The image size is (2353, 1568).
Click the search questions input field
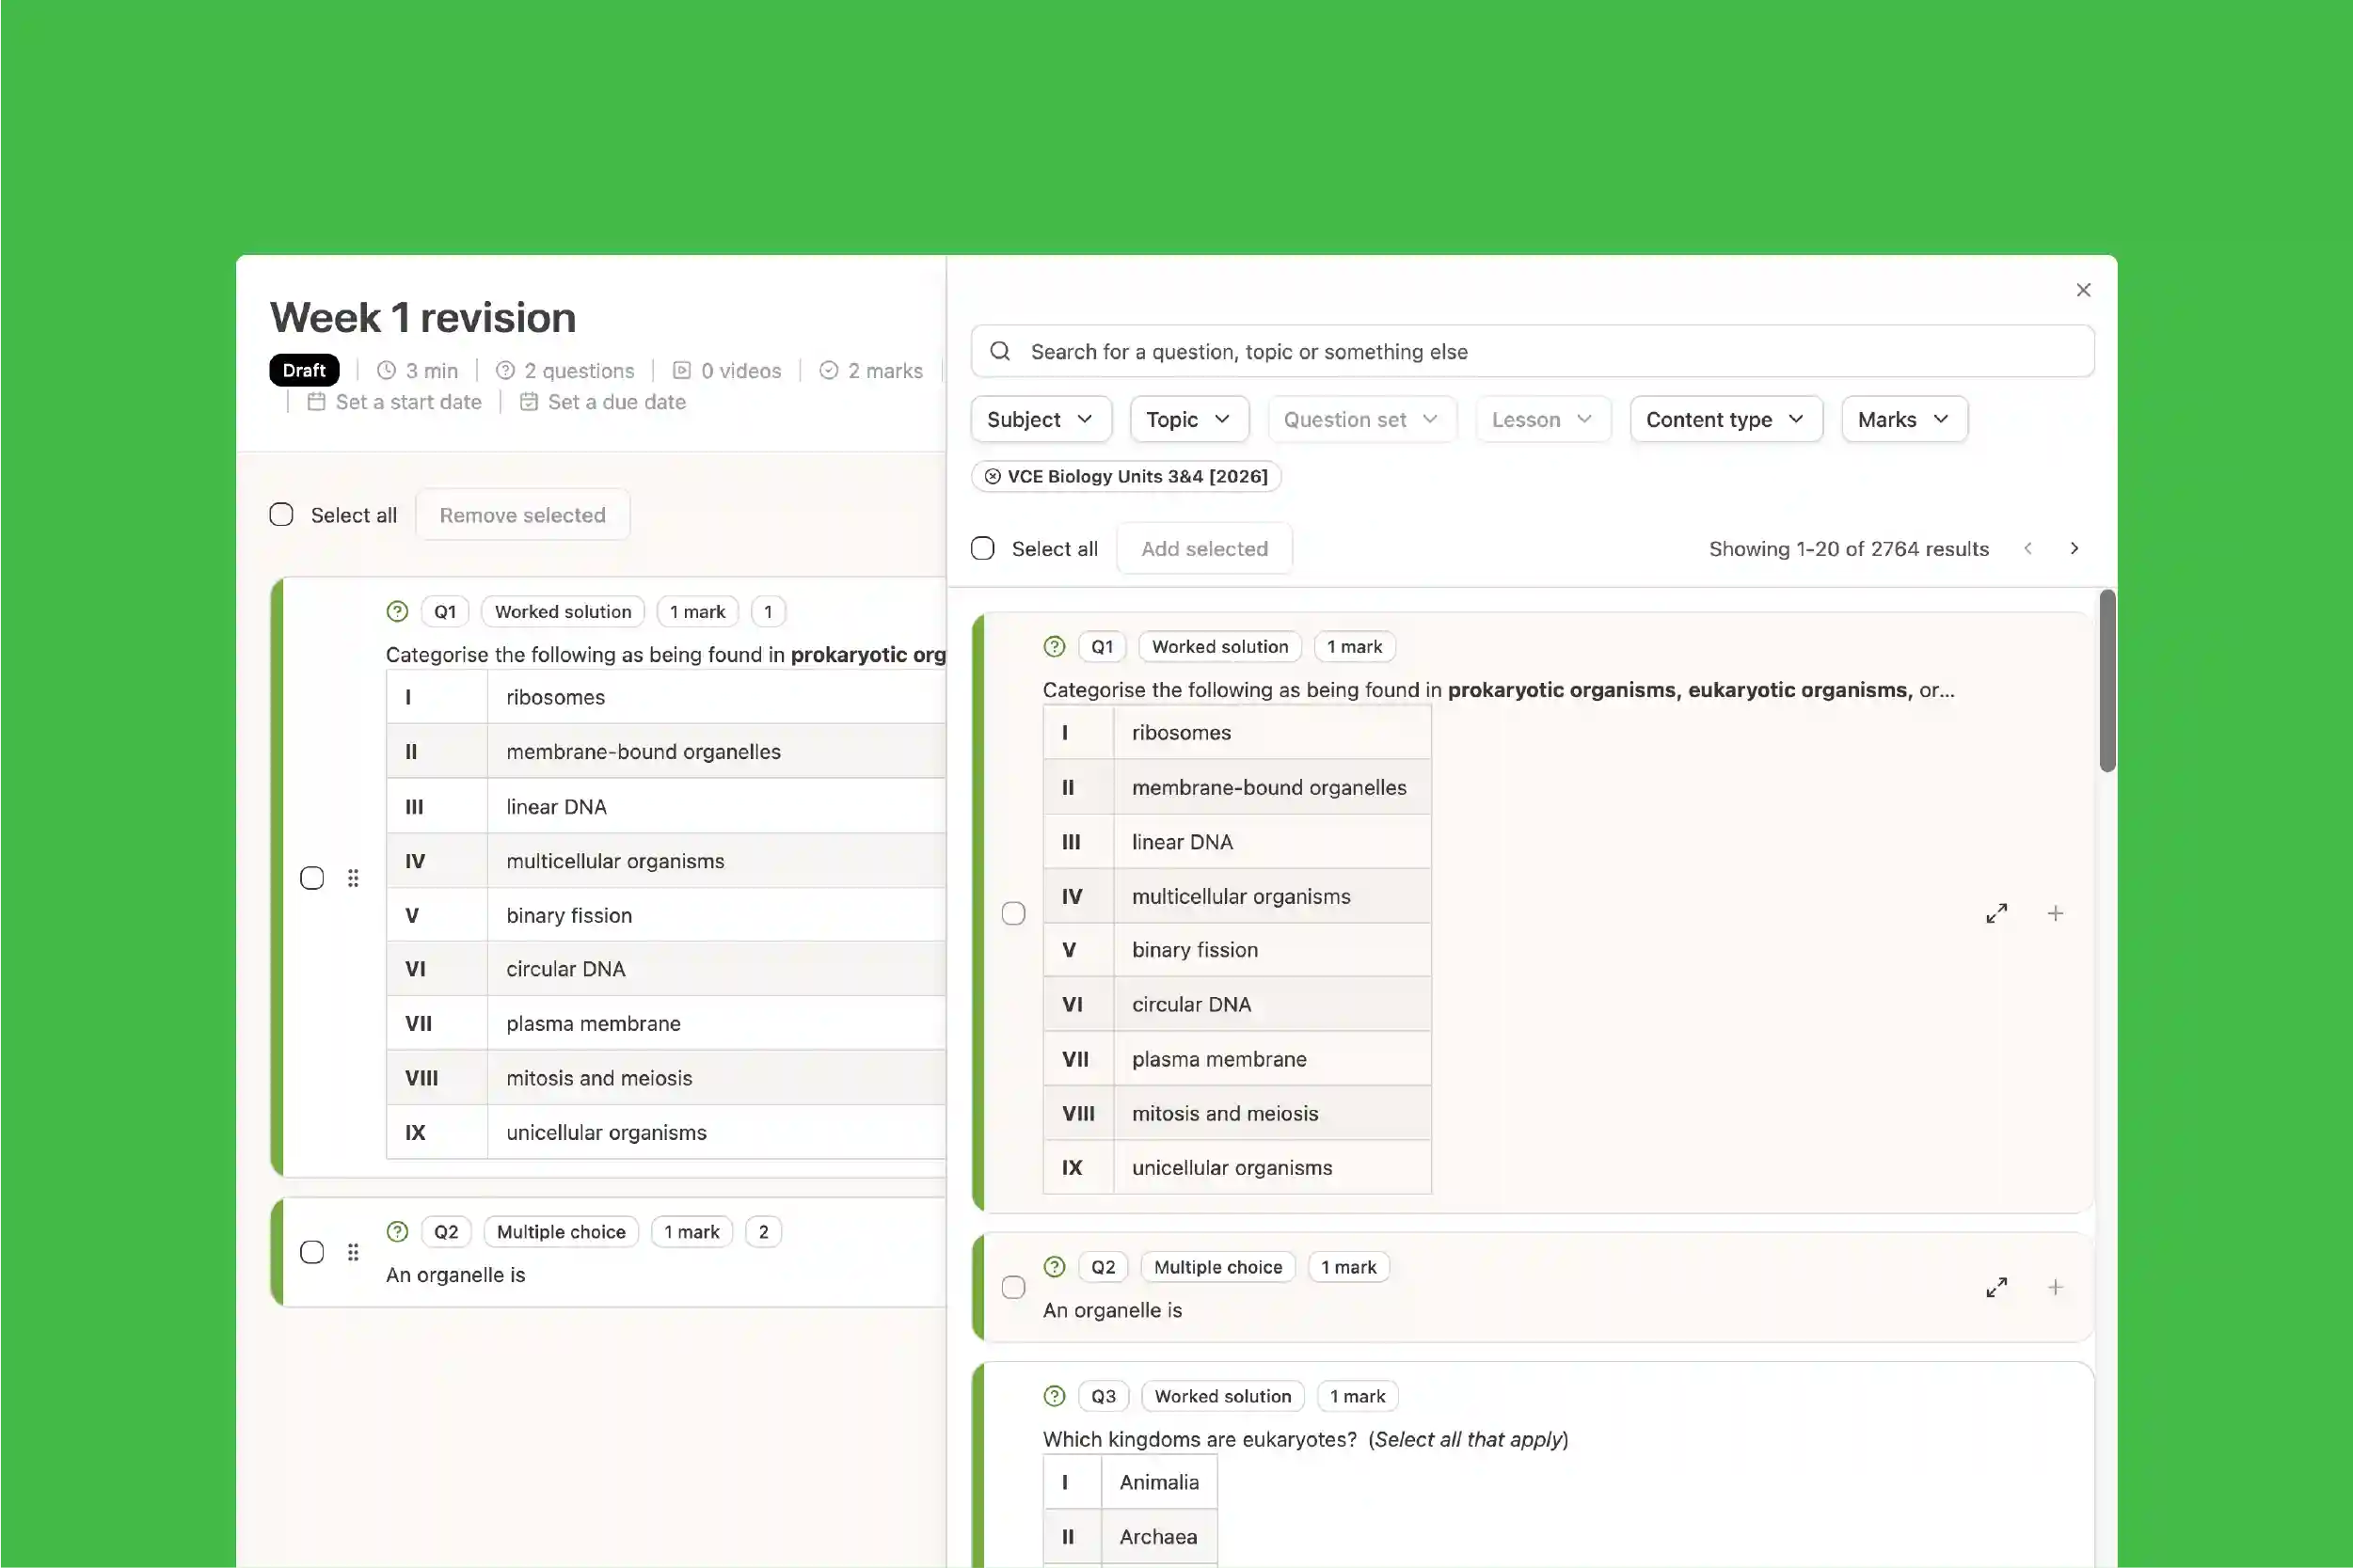1532,351
